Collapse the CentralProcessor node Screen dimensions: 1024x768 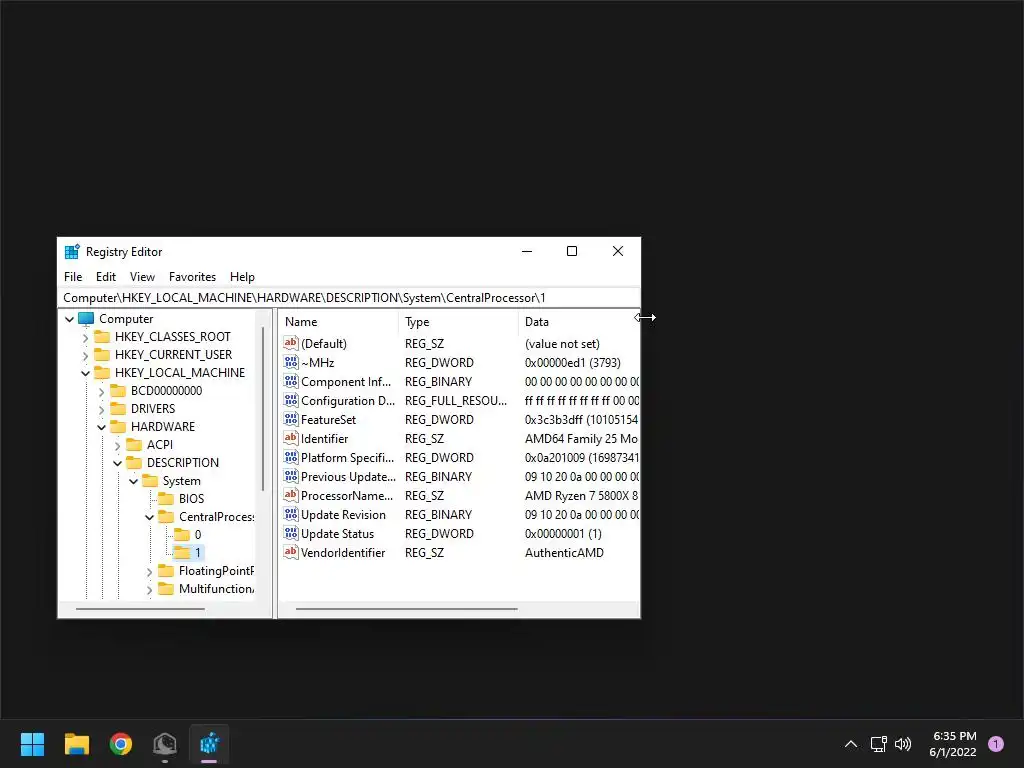[150, 517]
